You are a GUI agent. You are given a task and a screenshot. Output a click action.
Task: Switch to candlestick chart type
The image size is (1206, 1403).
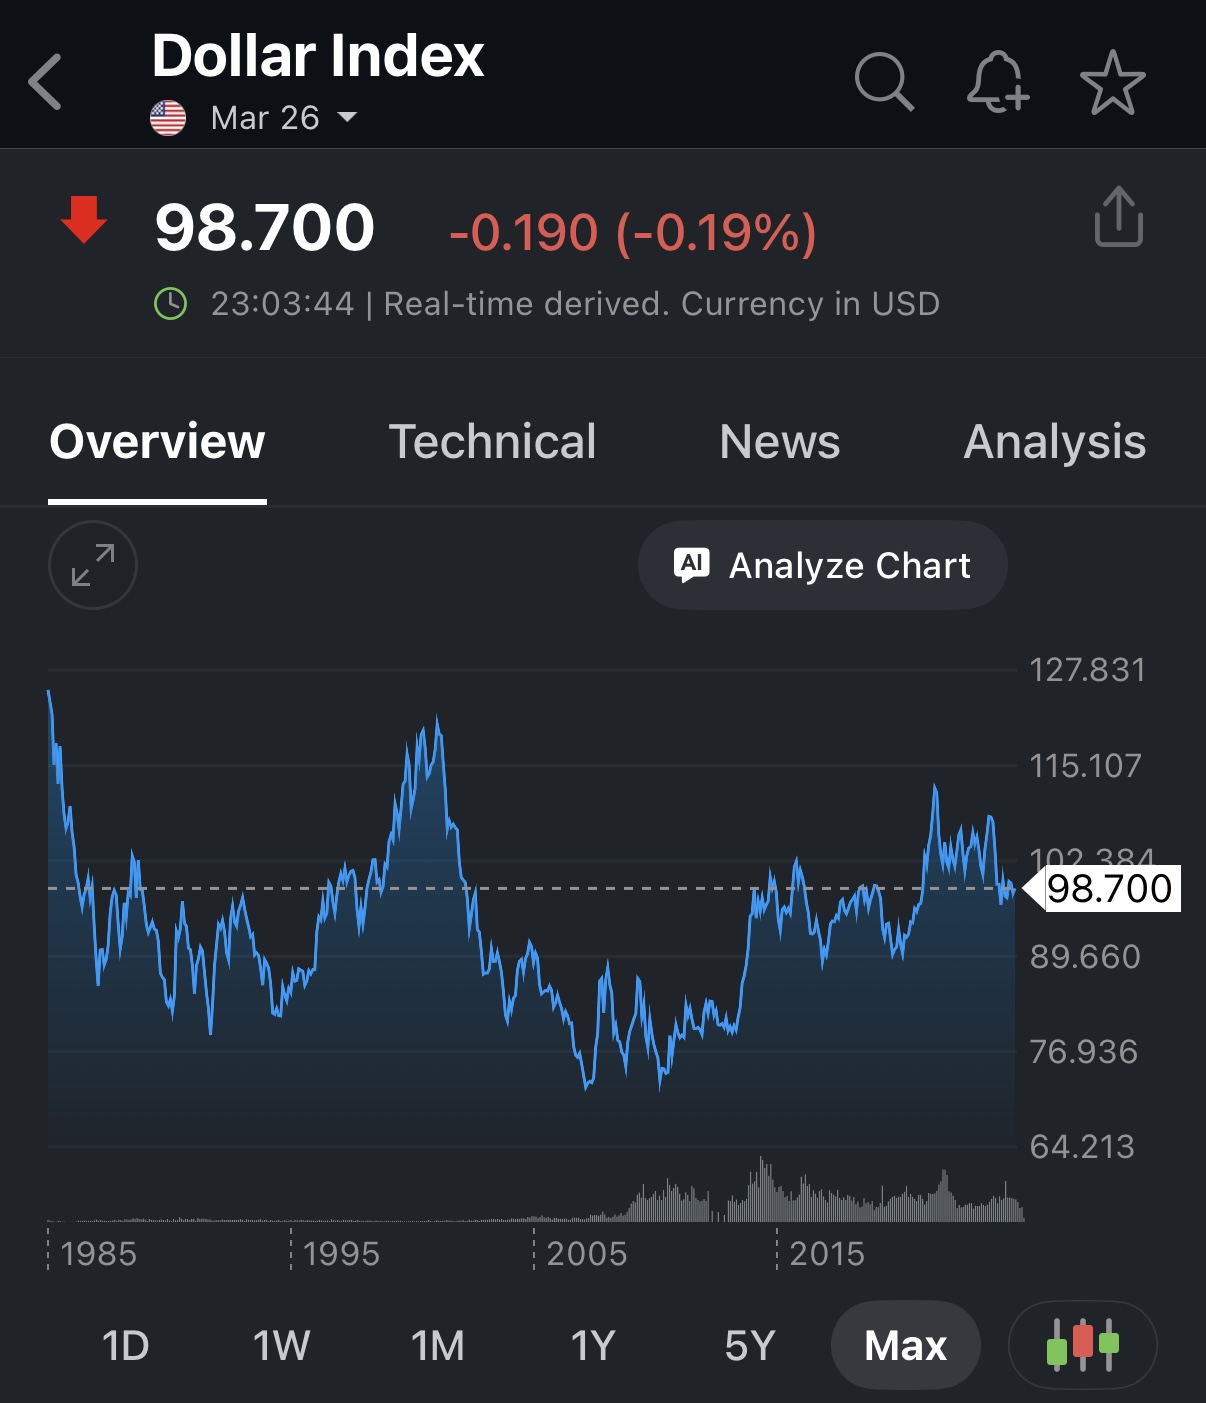point(1082,1345)
